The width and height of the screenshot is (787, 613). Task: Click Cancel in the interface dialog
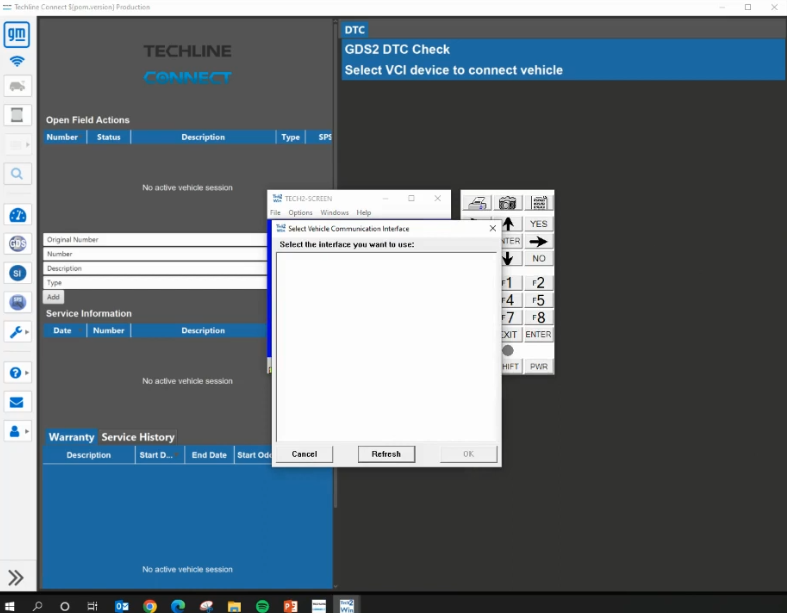pos(304,454)
